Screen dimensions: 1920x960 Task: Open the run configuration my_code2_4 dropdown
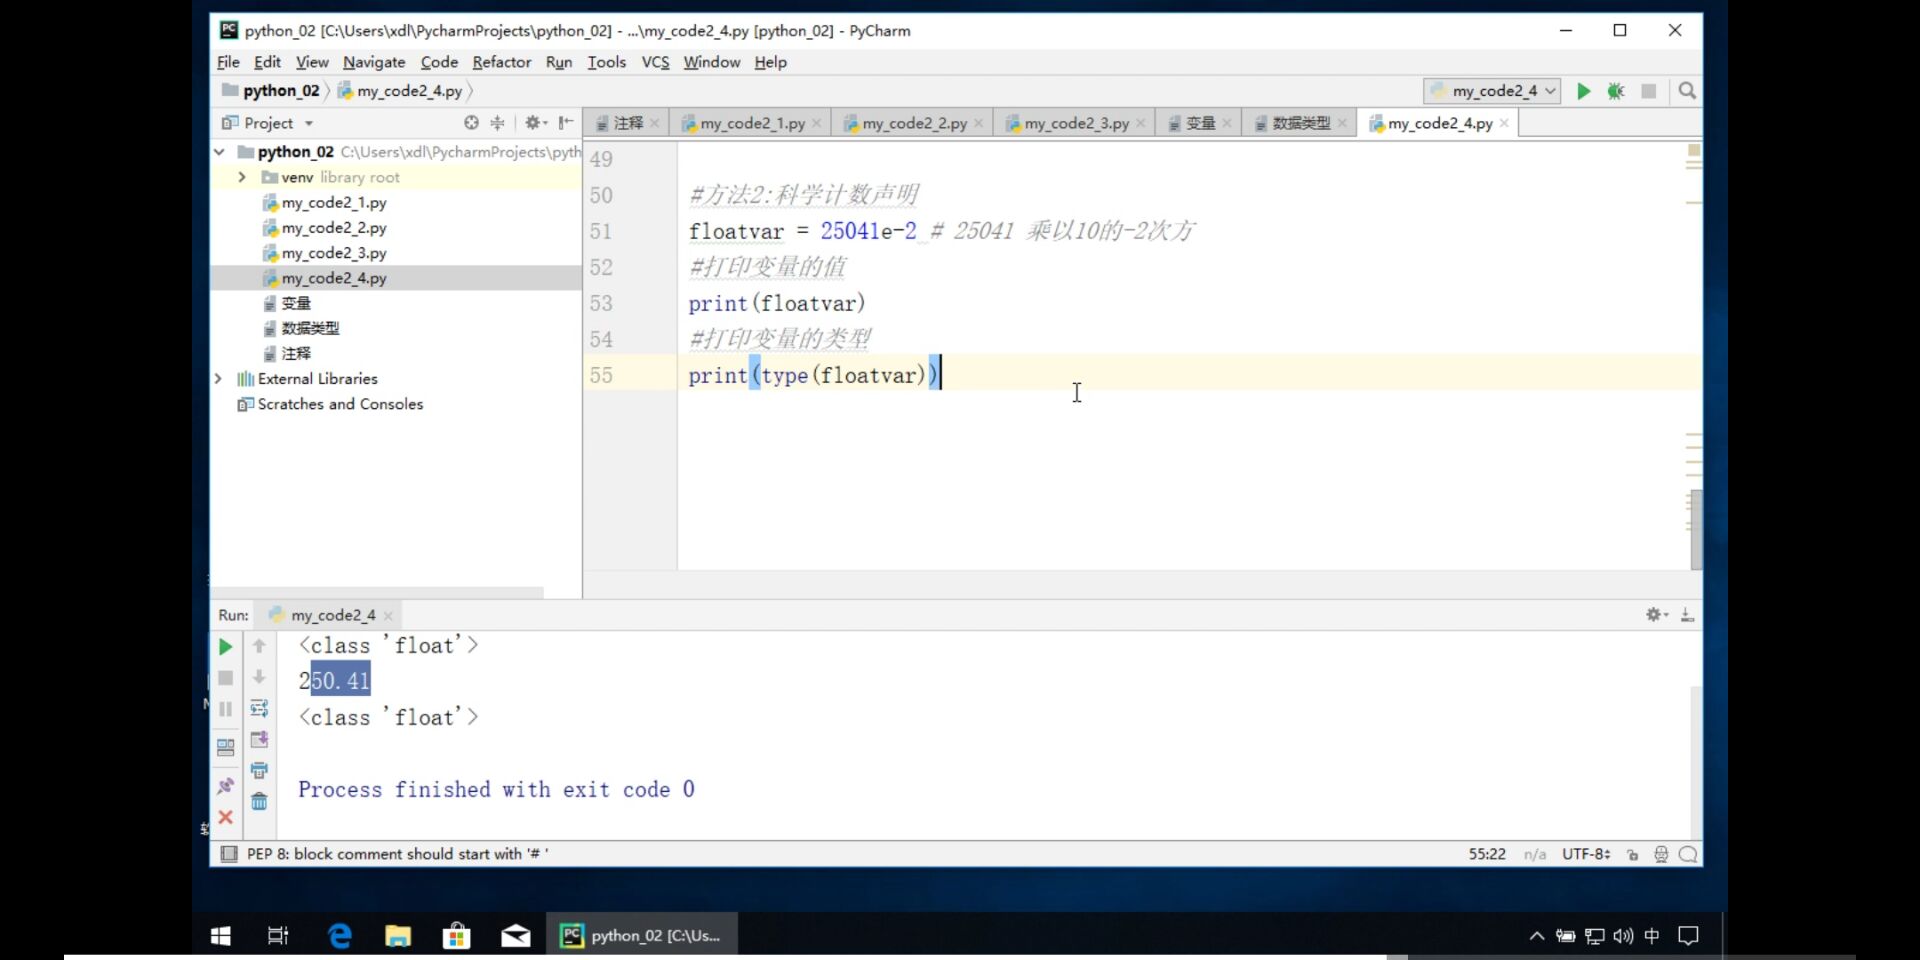click(1492, 91)
